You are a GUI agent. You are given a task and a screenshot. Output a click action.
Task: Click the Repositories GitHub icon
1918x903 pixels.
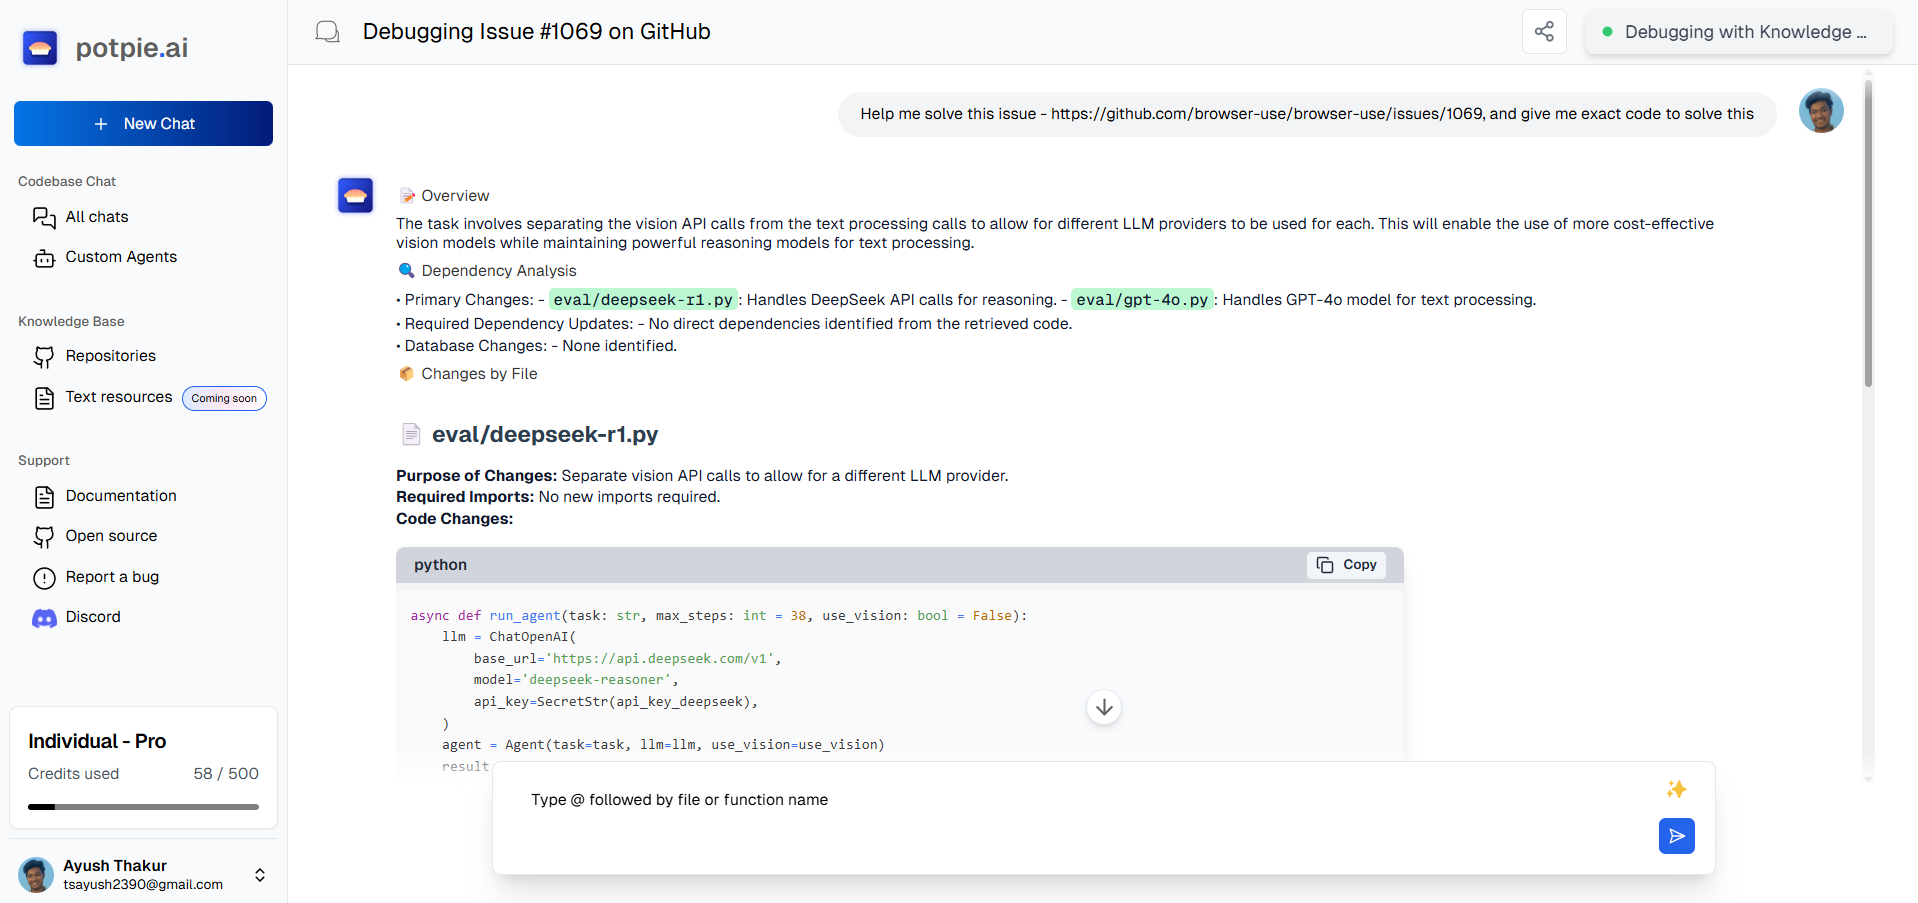(44, 357)
